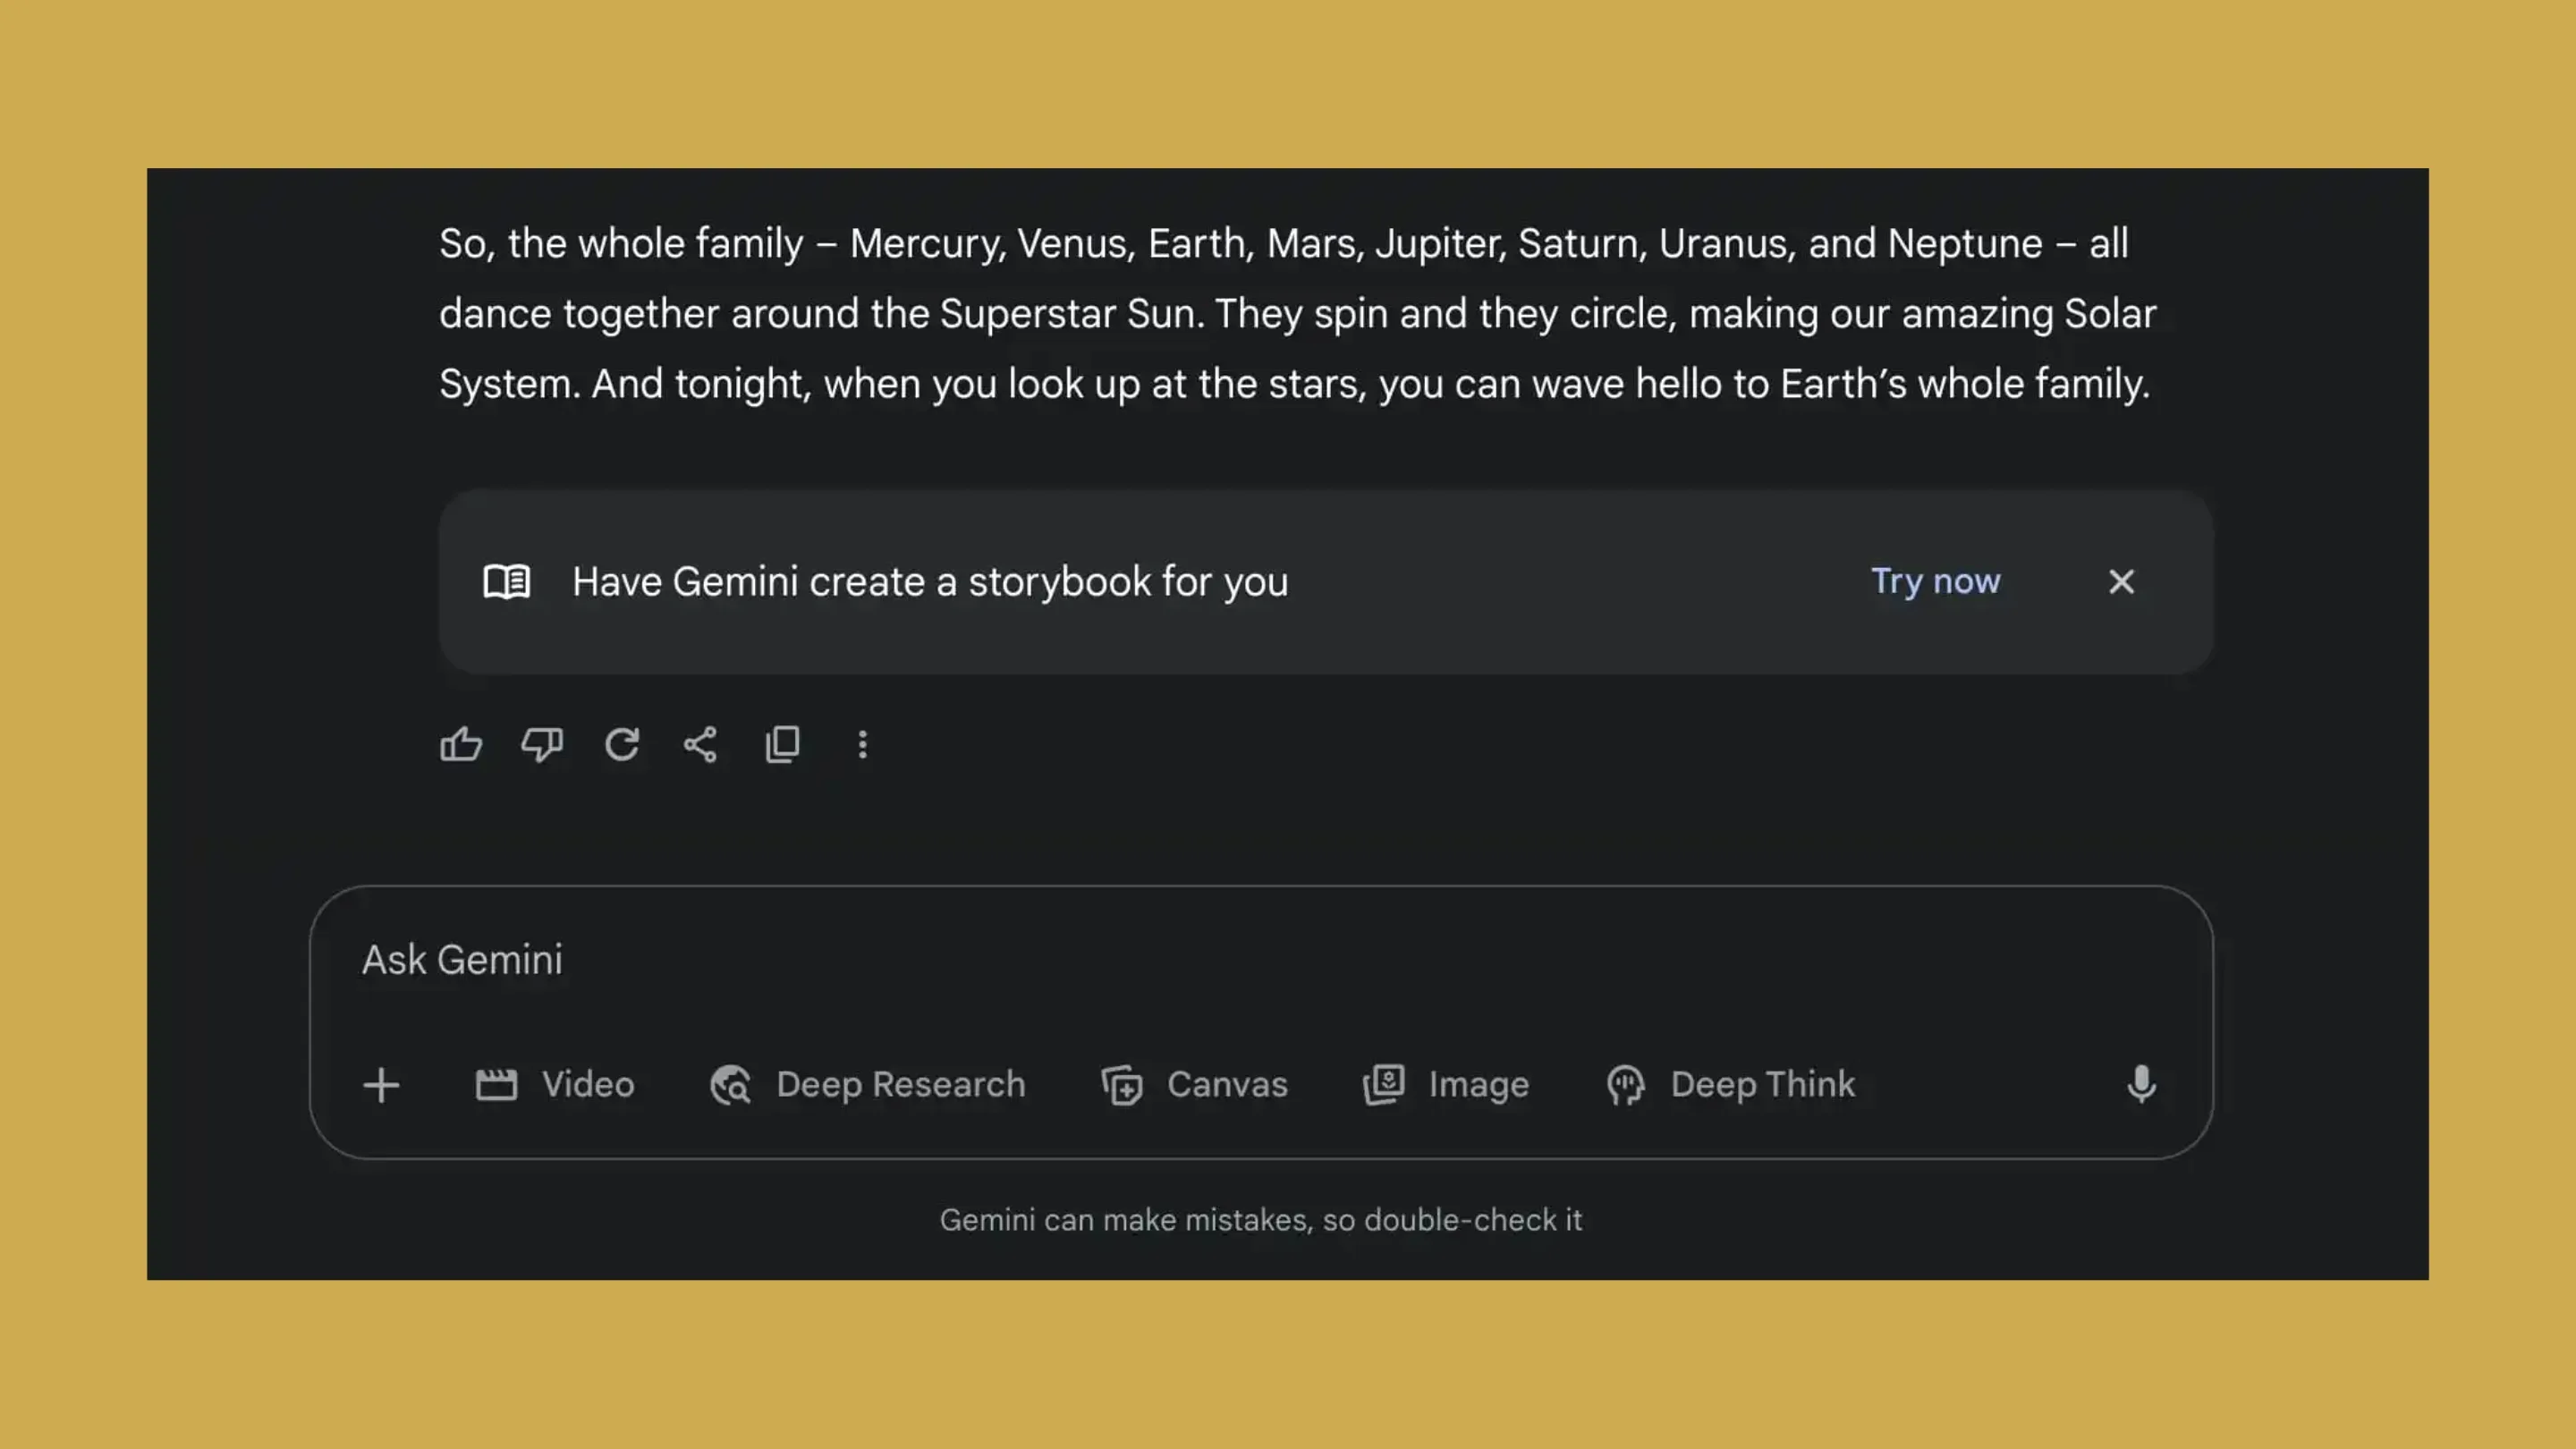Click the response paragraph about the Solar System
The image size is (2576, 1449).
click(1298, 314)
